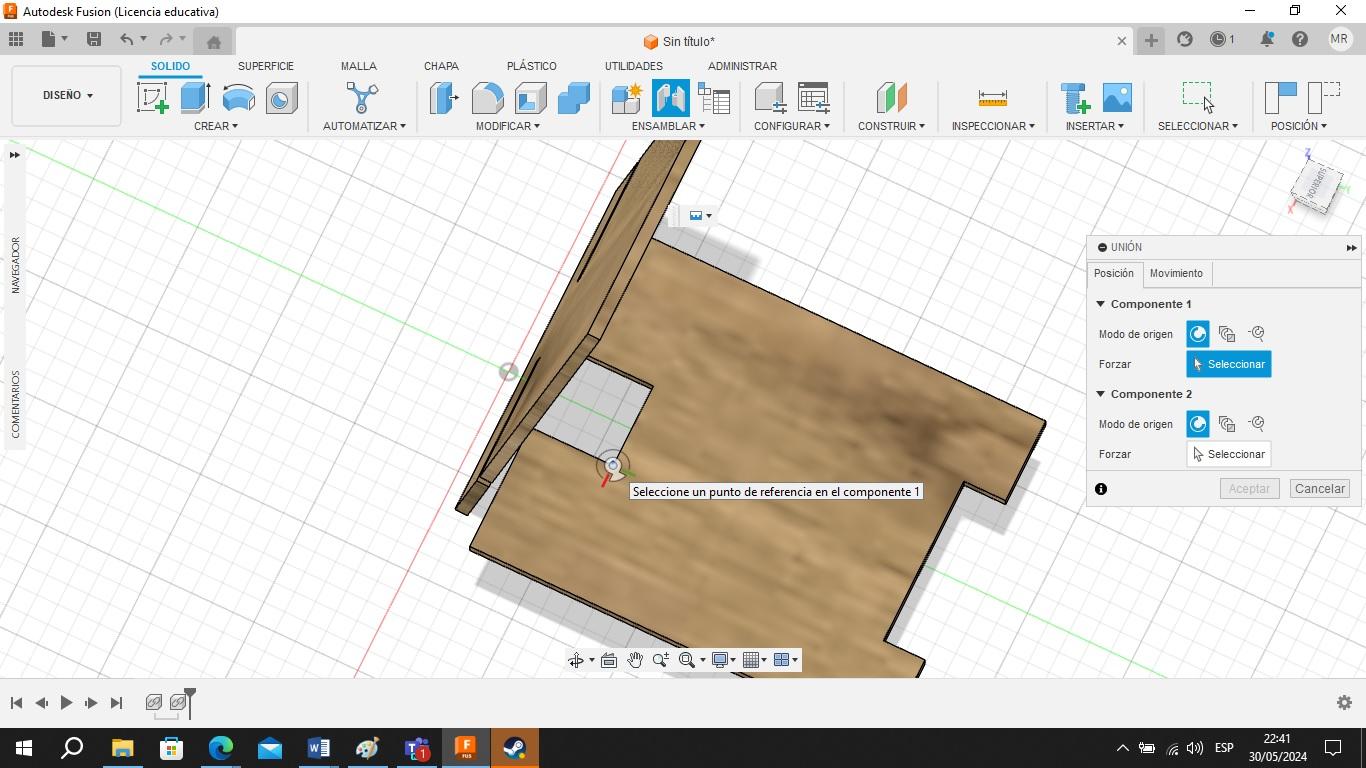The width and height of the screenshot is (1366, 768).
Task: Switch to the UTILIDADES tab
Action: click(633, 66)
